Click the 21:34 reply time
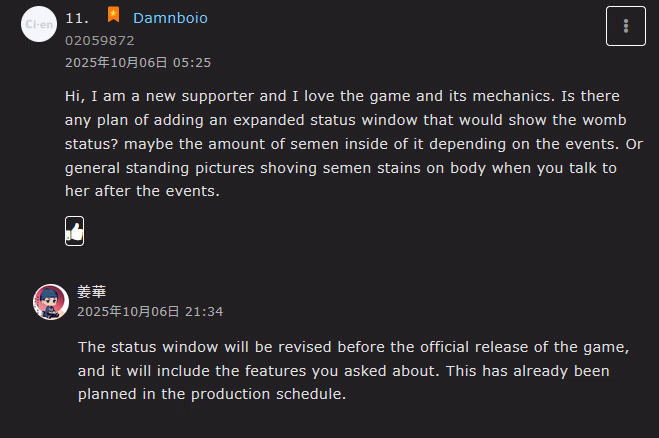 [204, 312]
